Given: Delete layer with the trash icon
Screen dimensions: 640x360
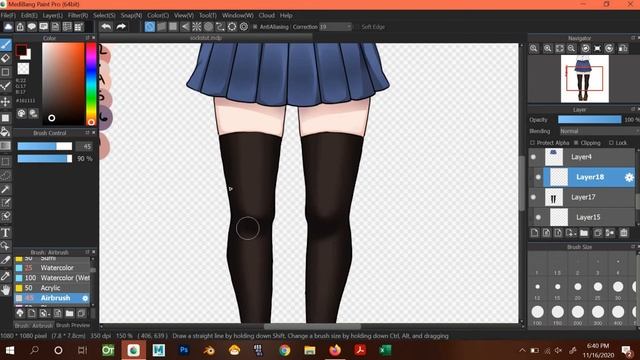Looking at the screenshot, I should pyautogui.click(x=624, y=233).
